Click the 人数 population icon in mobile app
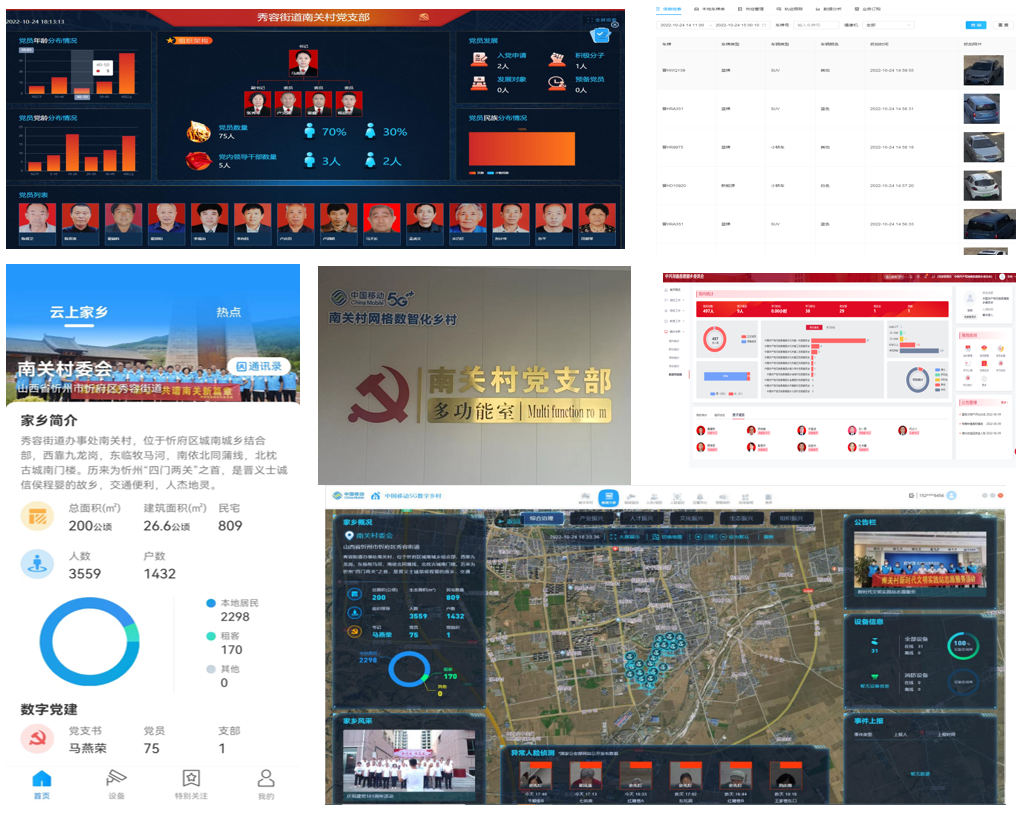1023x813 pixels. (37, 564)
